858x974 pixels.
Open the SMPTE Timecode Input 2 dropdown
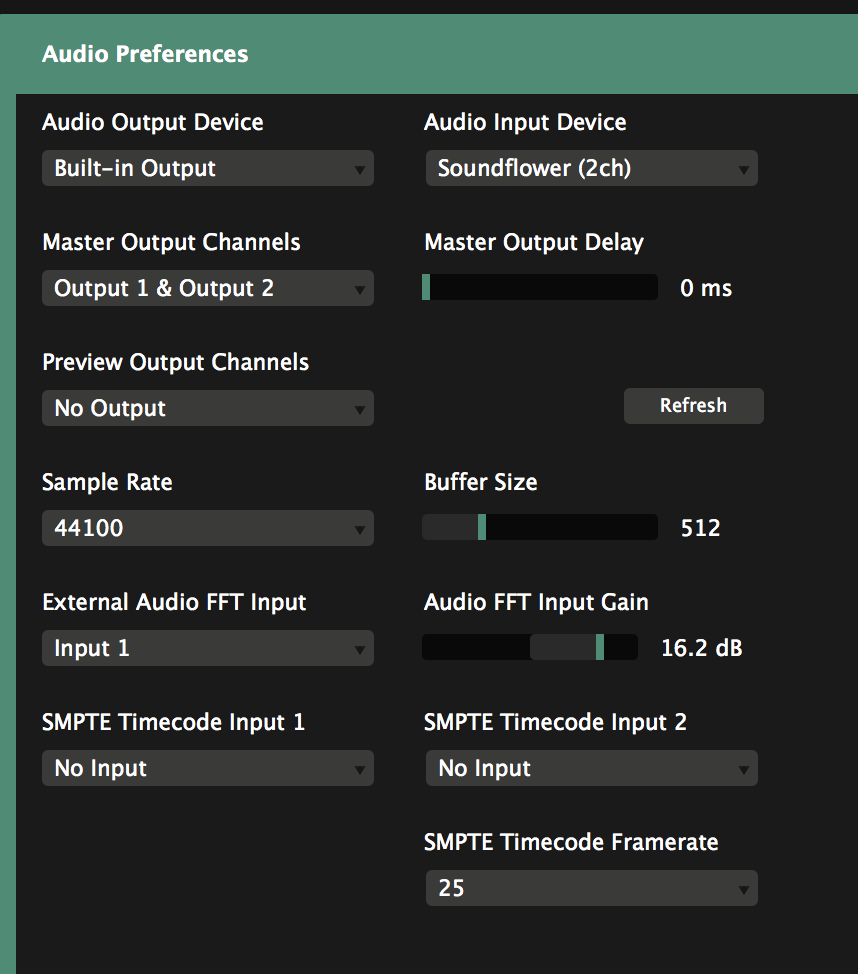pyautogui.click(x=590, y=768)
